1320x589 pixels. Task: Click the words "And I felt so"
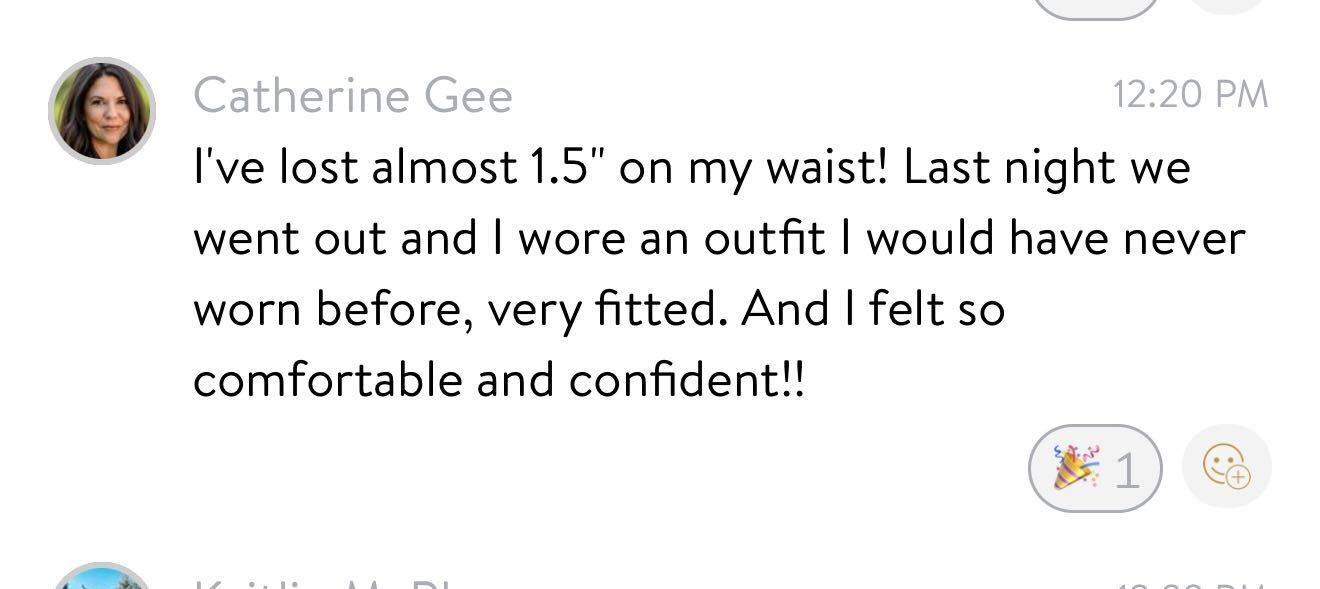872,310
